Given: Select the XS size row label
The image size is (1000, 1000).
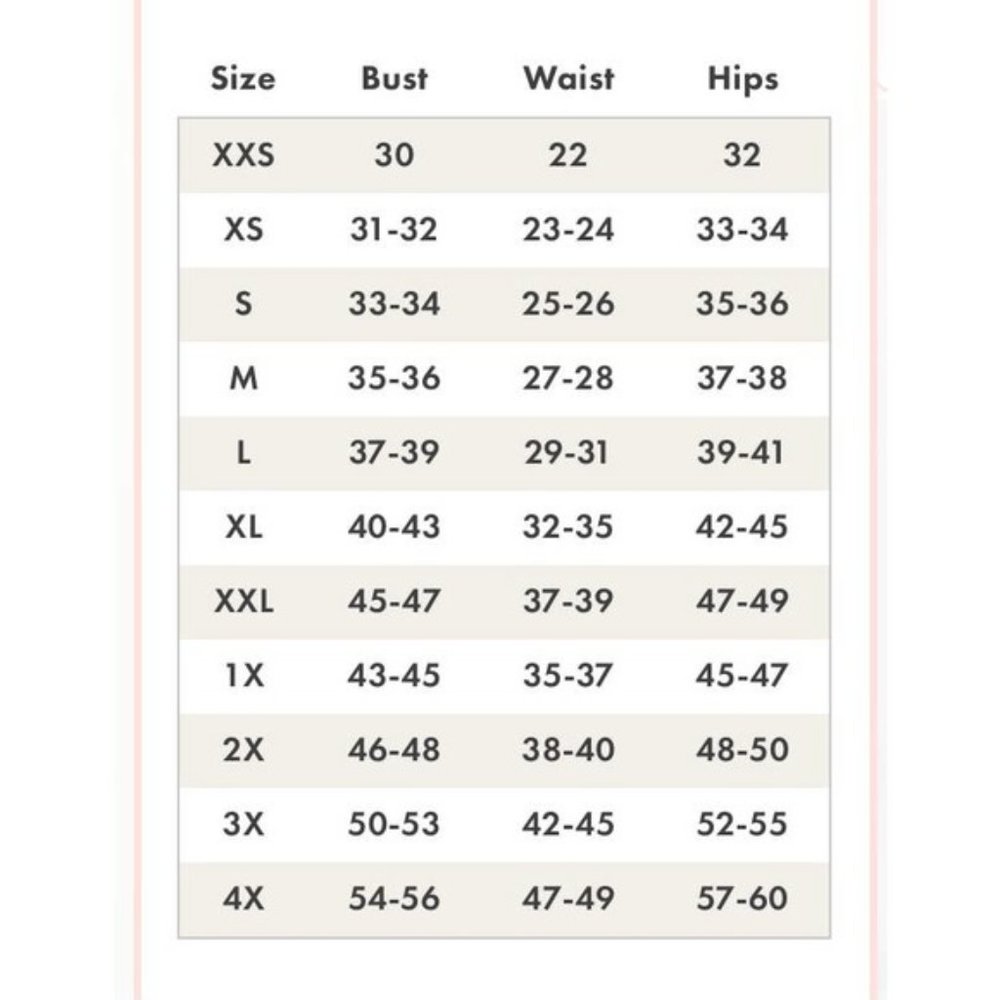Looking at the screenshot, I should pyautogui.click(x=243, y=230).
